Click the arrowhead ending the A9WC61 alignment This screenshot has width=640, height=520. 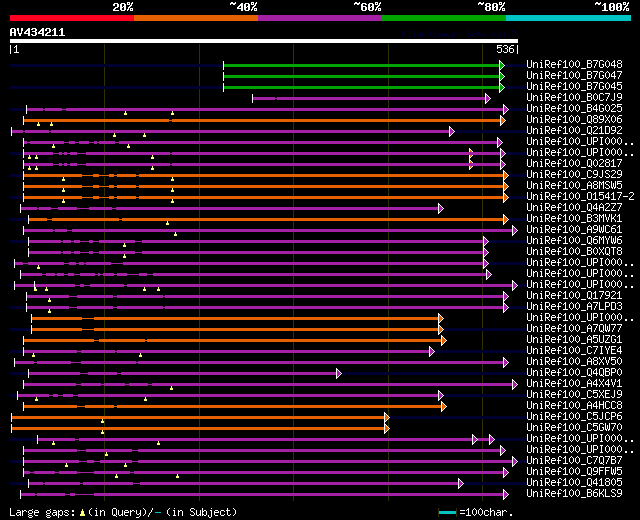515,231
